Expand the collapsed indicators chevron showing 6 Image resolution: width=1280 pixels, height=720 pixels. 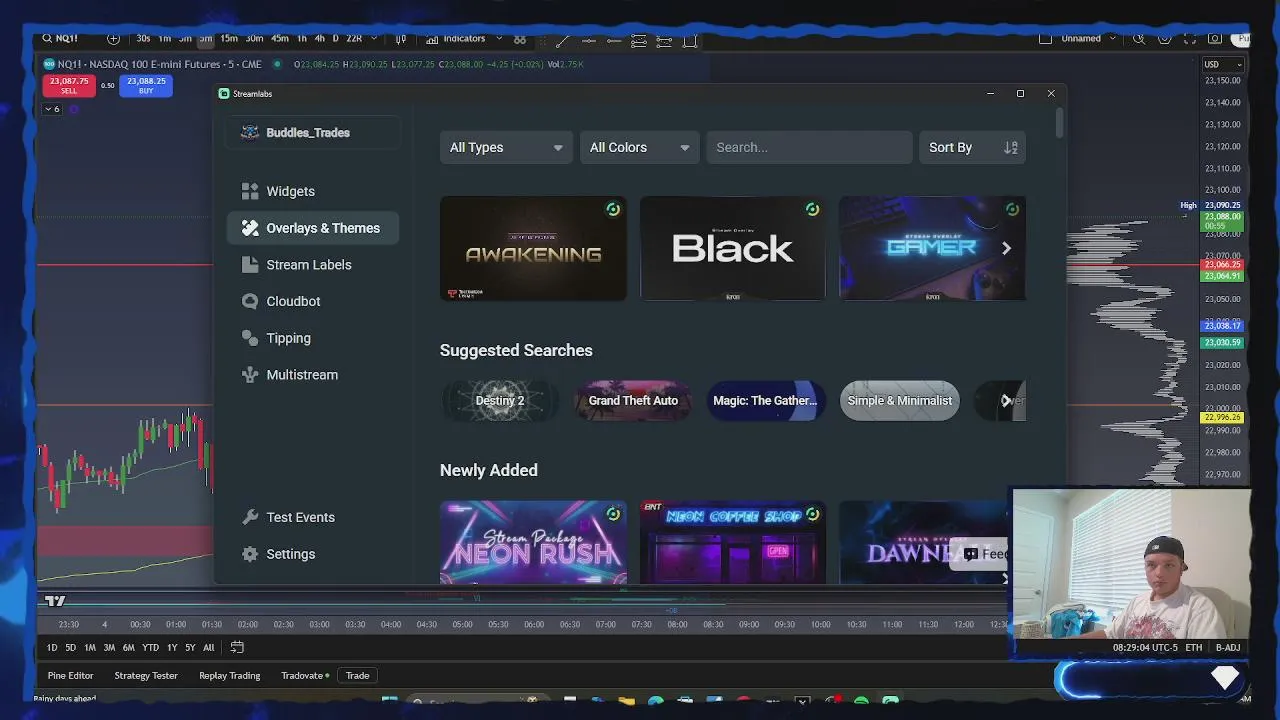click(x=52, y=109)
